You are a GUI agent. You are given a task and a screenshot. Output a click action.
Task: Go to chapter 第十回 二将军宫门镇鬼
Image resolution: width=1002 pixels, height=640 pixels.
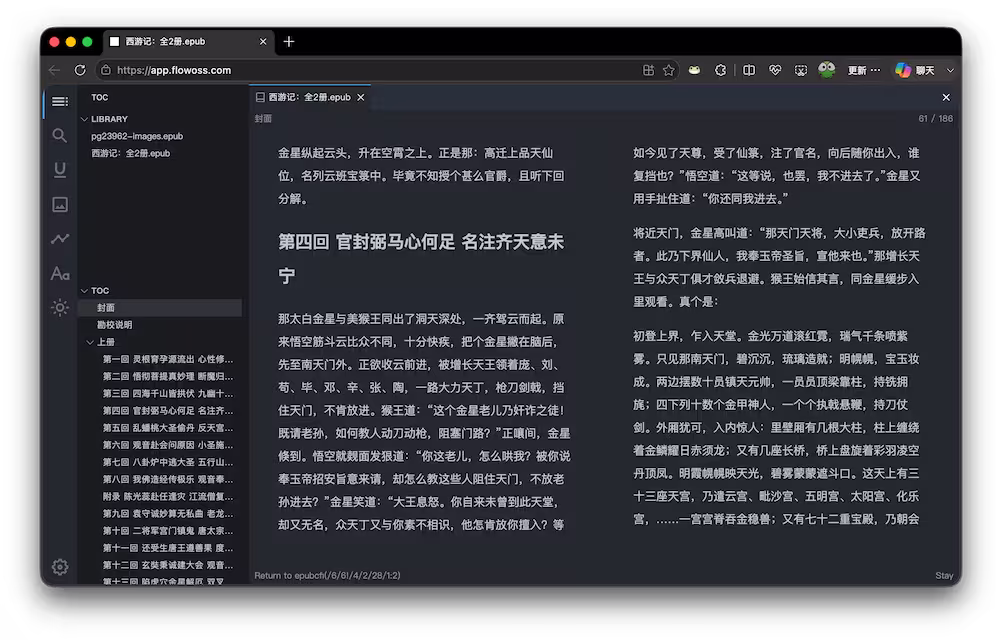click(x=168, y=531)
